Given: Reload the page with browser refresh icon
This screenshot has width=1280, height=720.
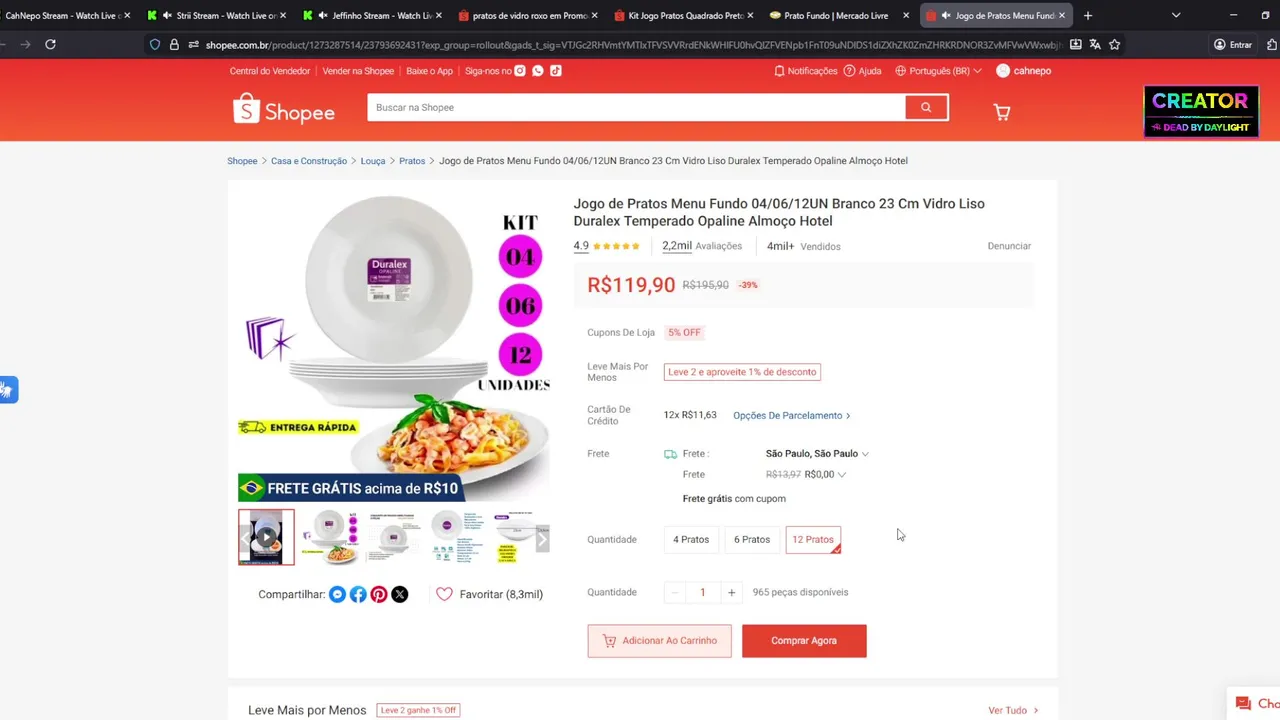Looking at the screenshot, I should point(50,44).
